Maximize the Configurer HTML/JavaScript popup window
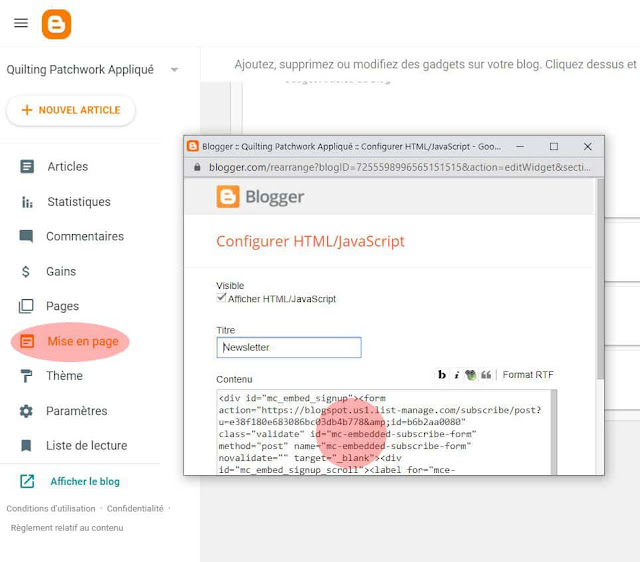The width and height of the screenshot is (640, 562). 553,147
